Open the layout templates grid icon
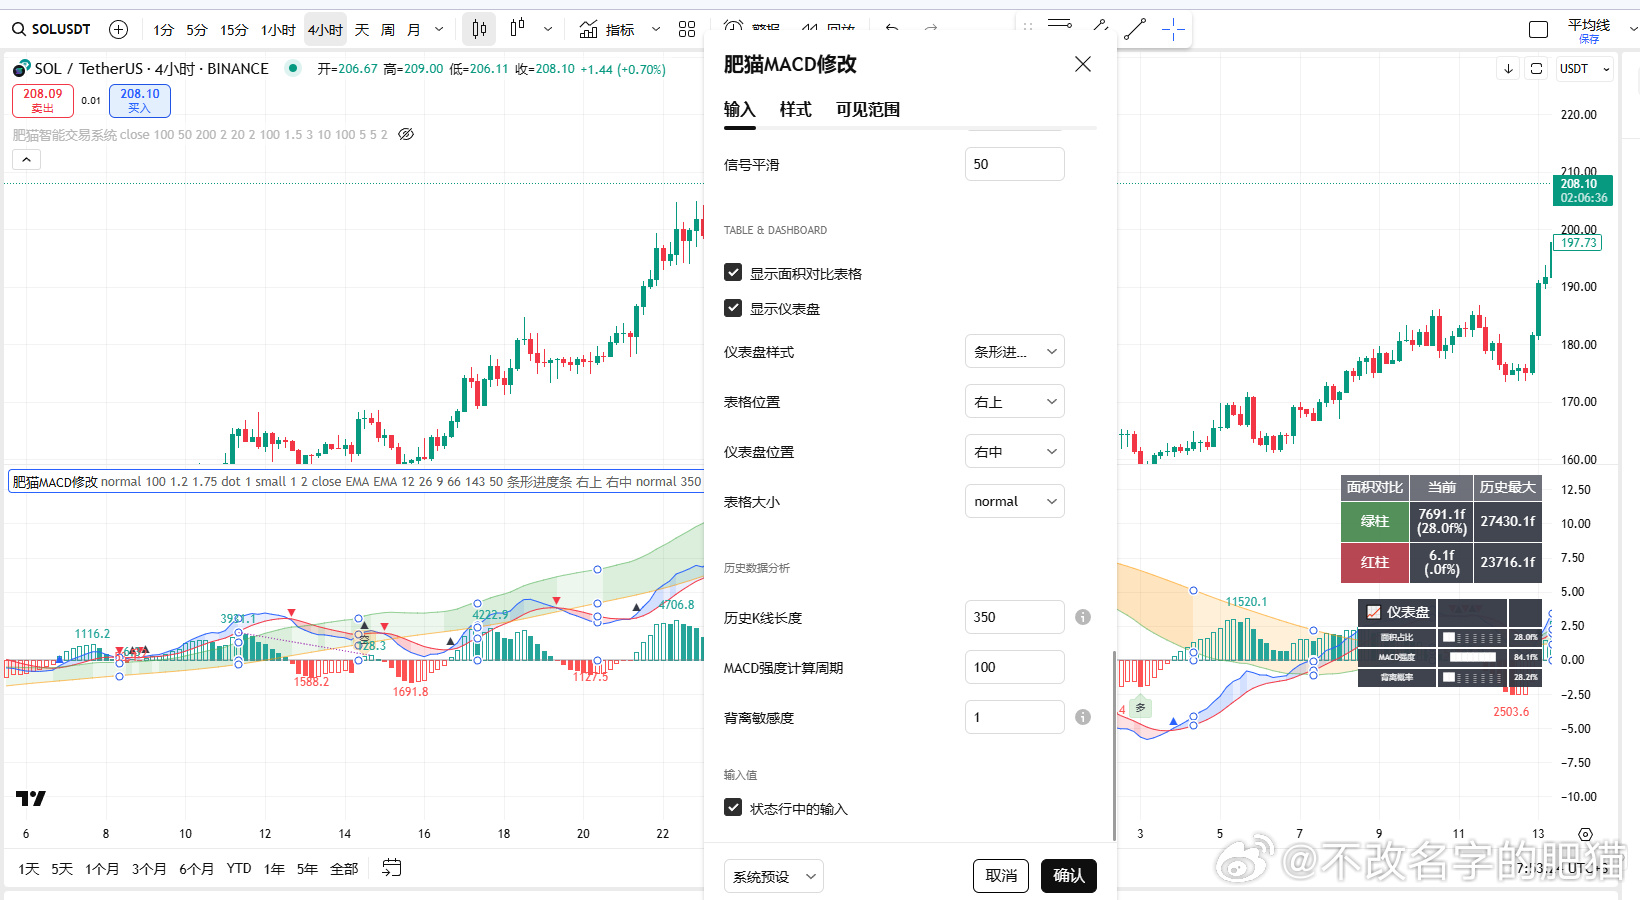1640x900 pixels. coord(687,29)
